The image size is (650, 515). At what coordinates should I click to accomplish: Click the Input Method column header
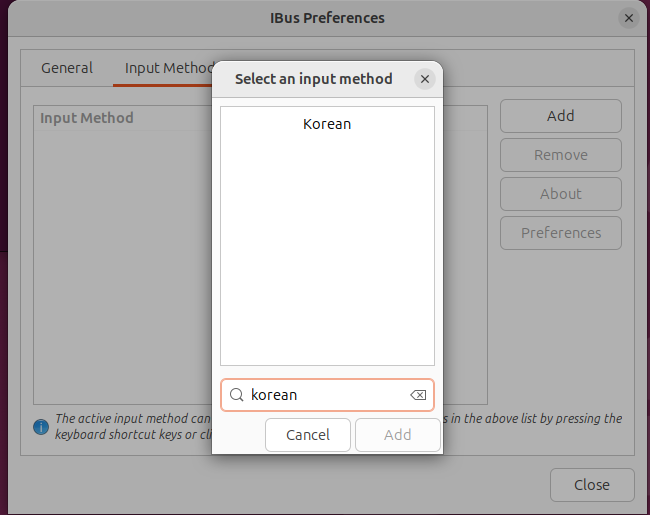pyautogui.click(x=87, y=118)
